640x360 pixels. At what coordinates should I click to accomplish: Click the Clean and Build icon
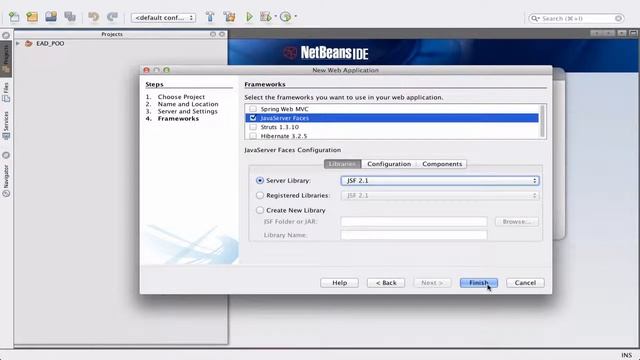pos(229,17)
